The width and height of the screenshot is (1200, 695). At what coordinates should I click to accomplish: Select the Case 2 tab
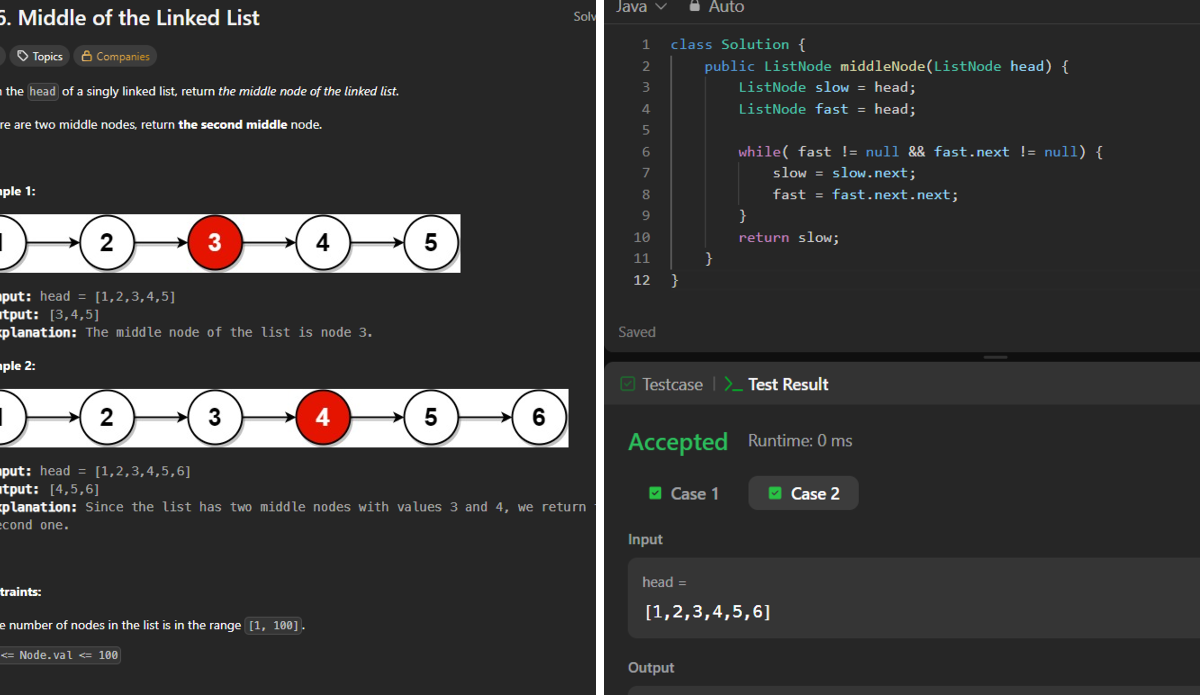click(803, 493)
